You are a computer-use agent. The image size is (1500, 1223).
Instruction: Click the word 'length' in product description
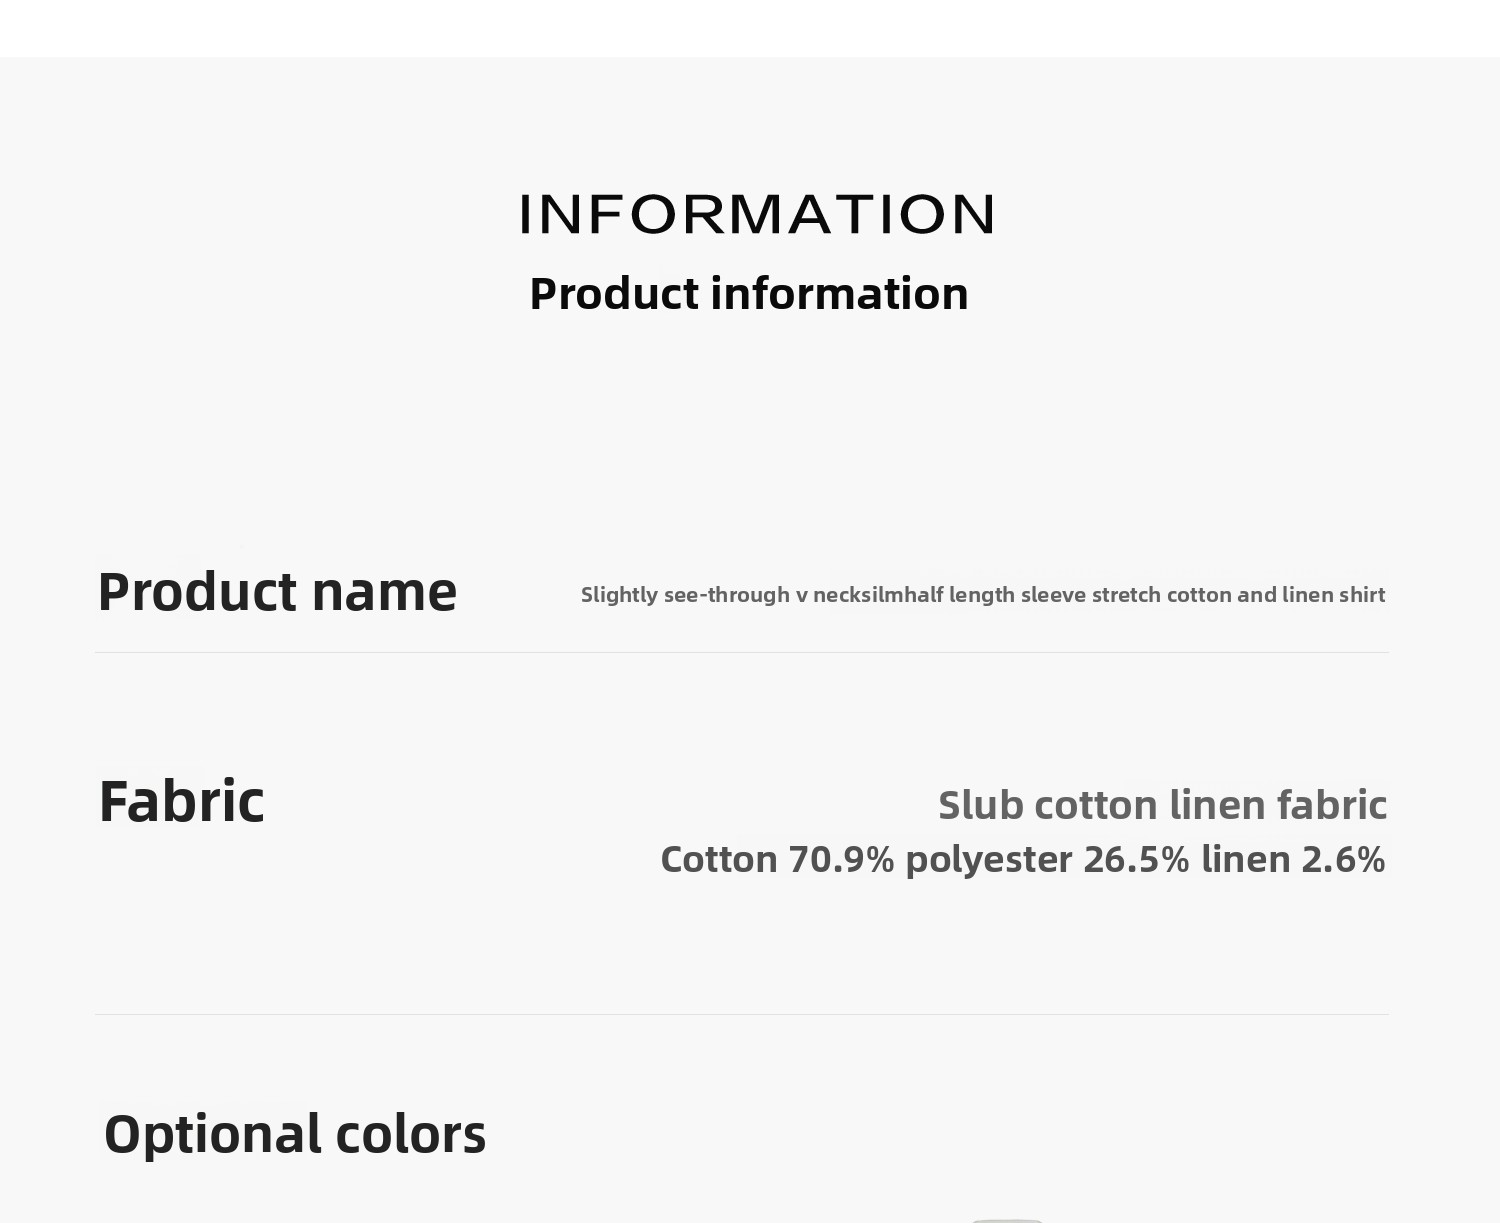[x=982, y=595]
